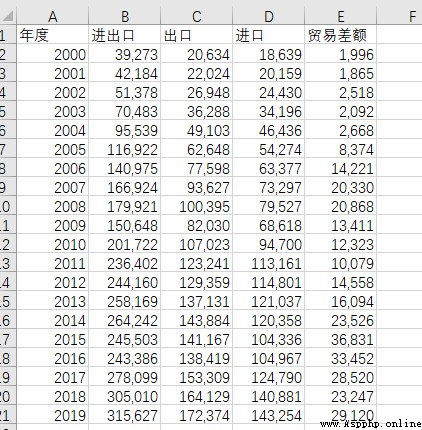Select cell containing 93,627
Viewport: 422px width, 430px height.
(x=197, y=187)
